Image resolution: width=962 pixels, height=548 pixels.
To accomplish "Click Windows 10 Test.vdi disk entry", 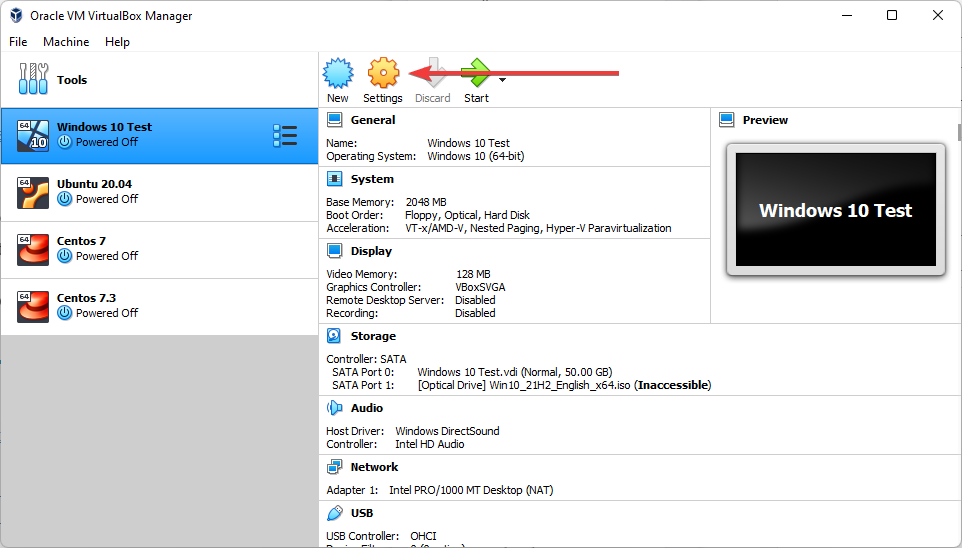I will 515,372.
